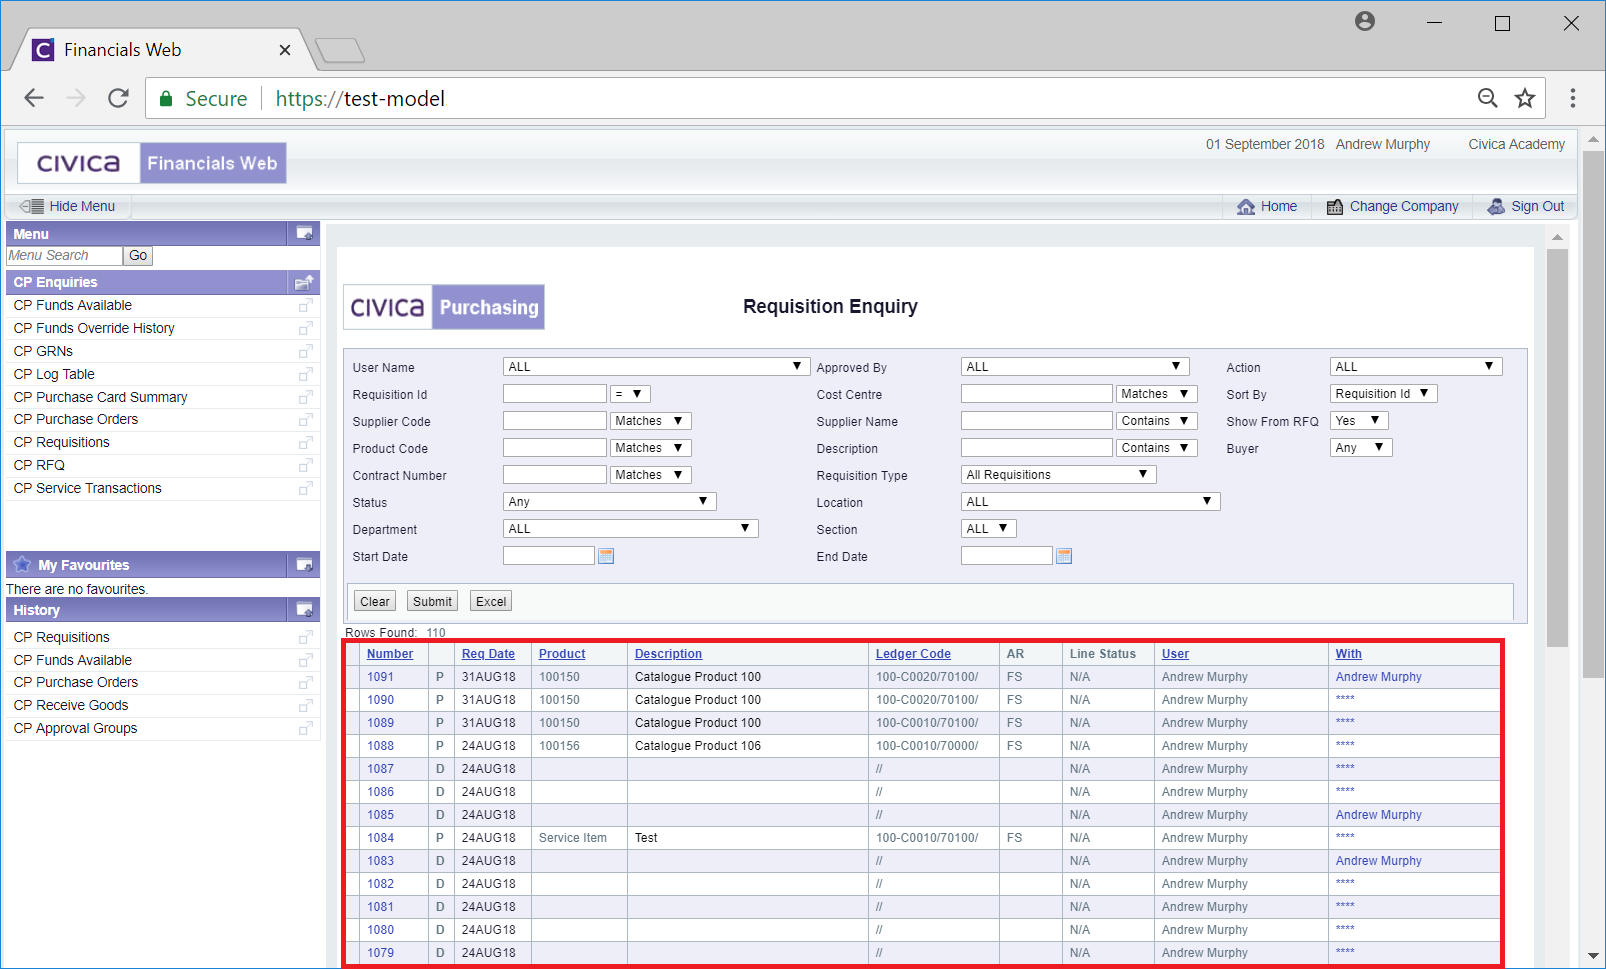
Task: Open End Date calendar picker
Action: [1064, 556]
